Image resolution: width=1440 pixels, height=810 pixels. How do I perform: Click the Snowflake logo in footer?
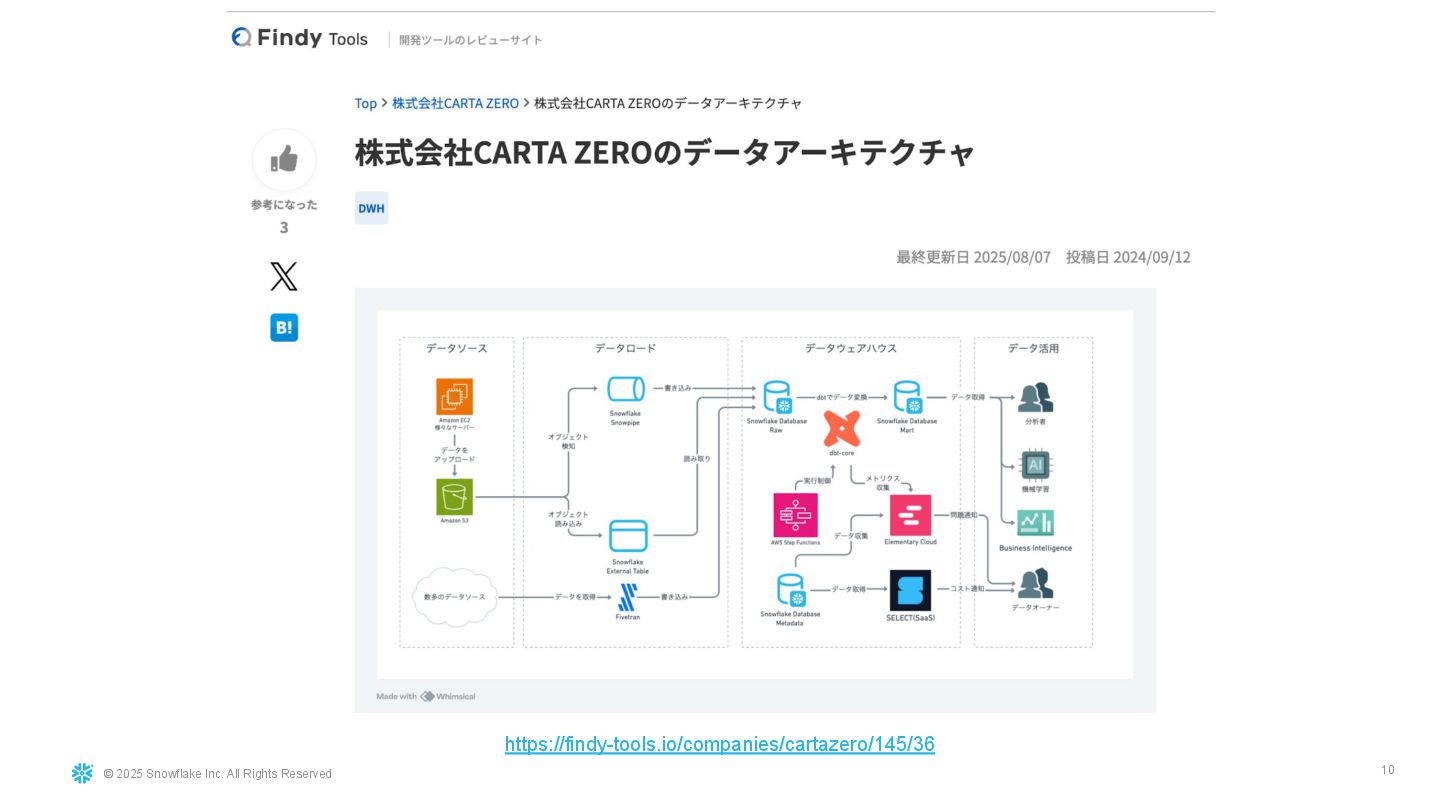pyautogui.click(x=82, y=773)
